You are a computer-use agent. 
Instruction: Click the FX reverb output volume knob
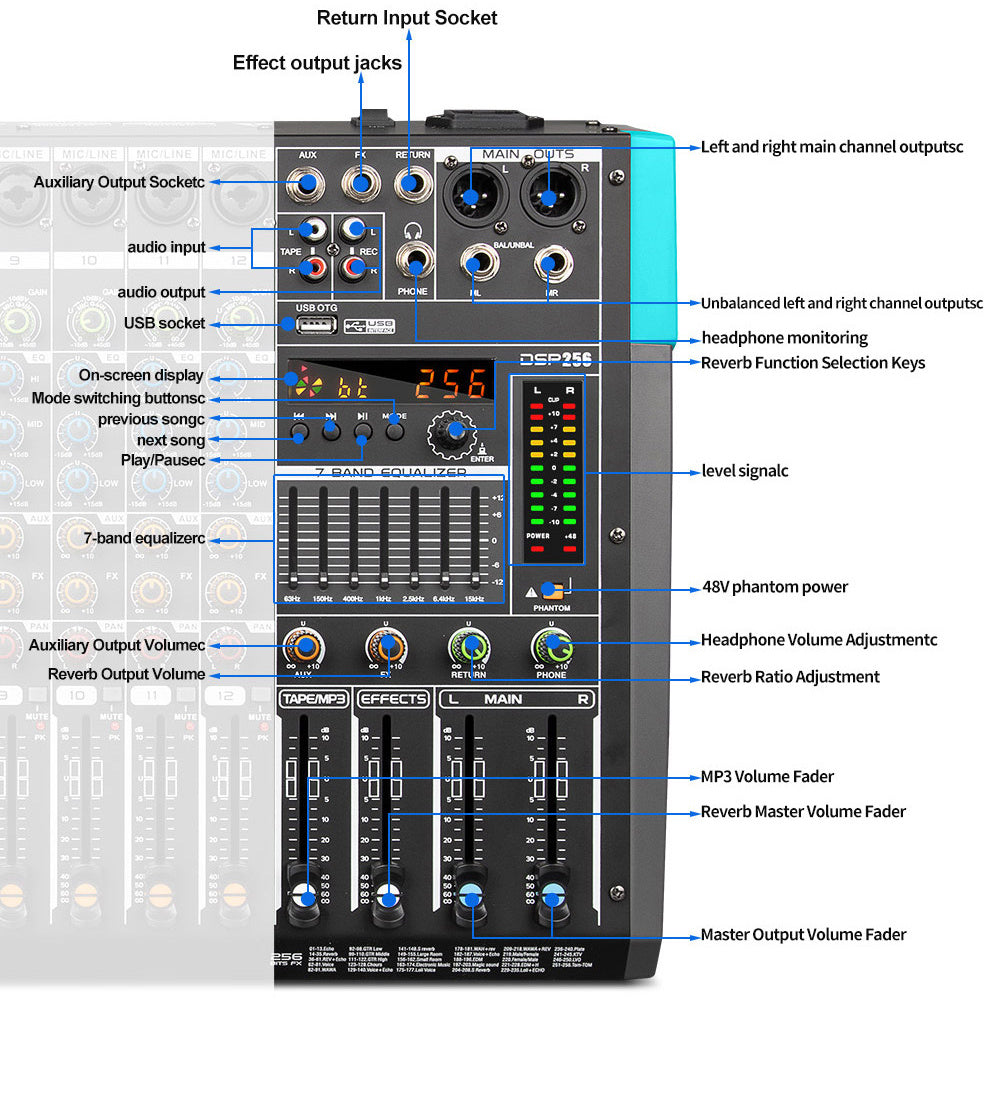coord(386,647)
